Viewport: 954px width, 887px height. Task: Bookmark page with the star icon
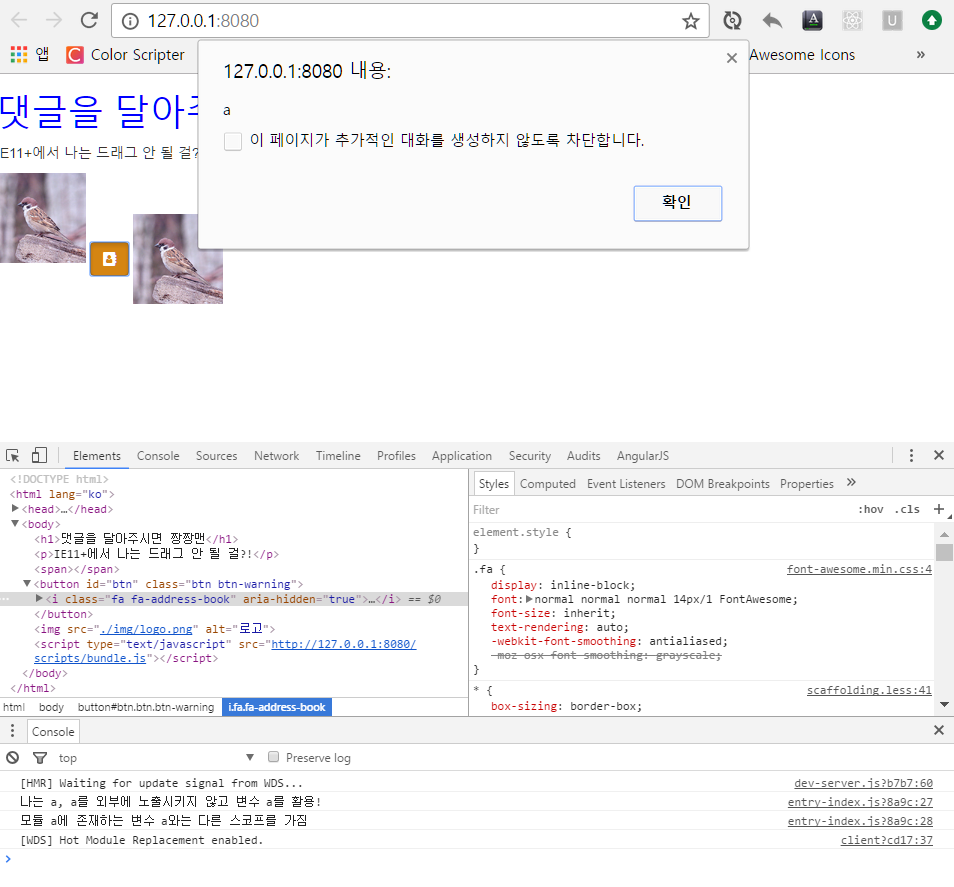(691, 21)
